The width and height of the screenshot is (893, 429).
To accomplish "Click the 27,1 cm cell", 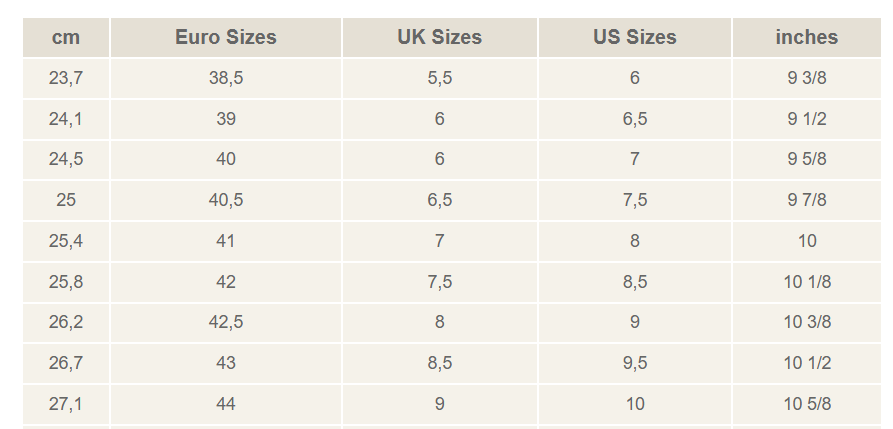I will (66, 404).
